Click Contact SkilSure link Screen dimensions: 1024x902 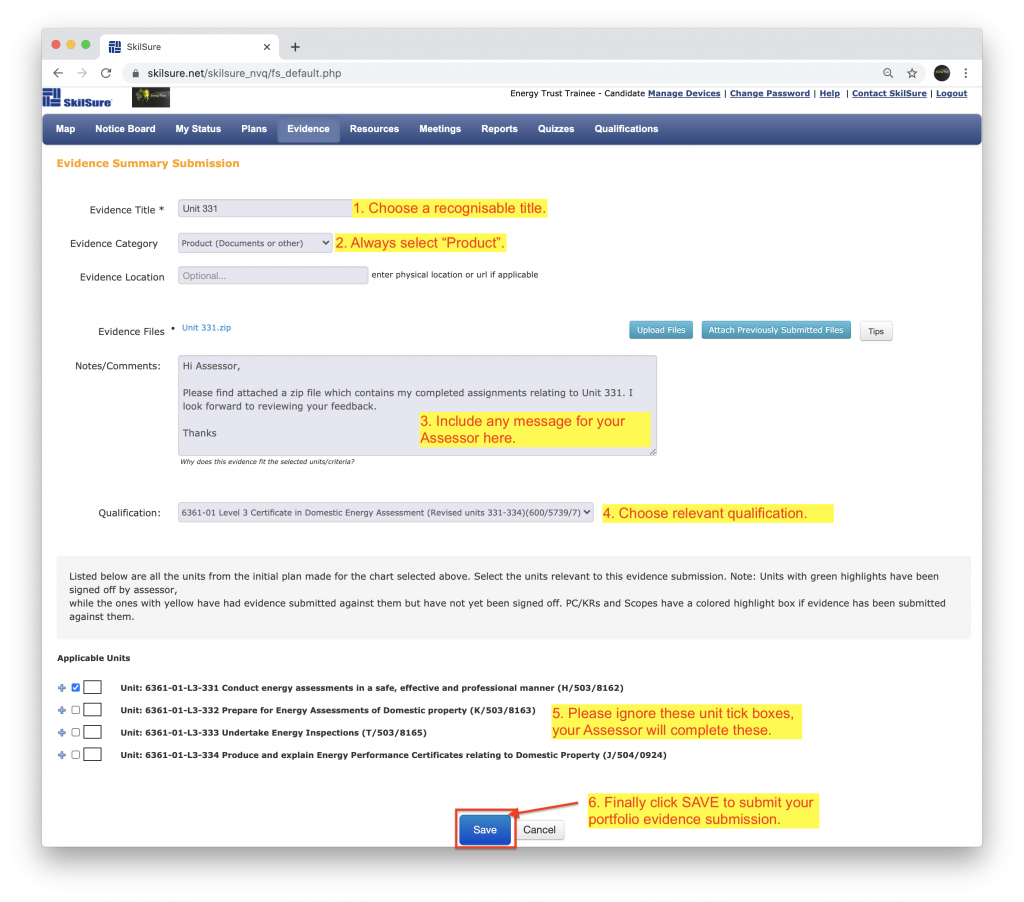[x=889, y=93]
